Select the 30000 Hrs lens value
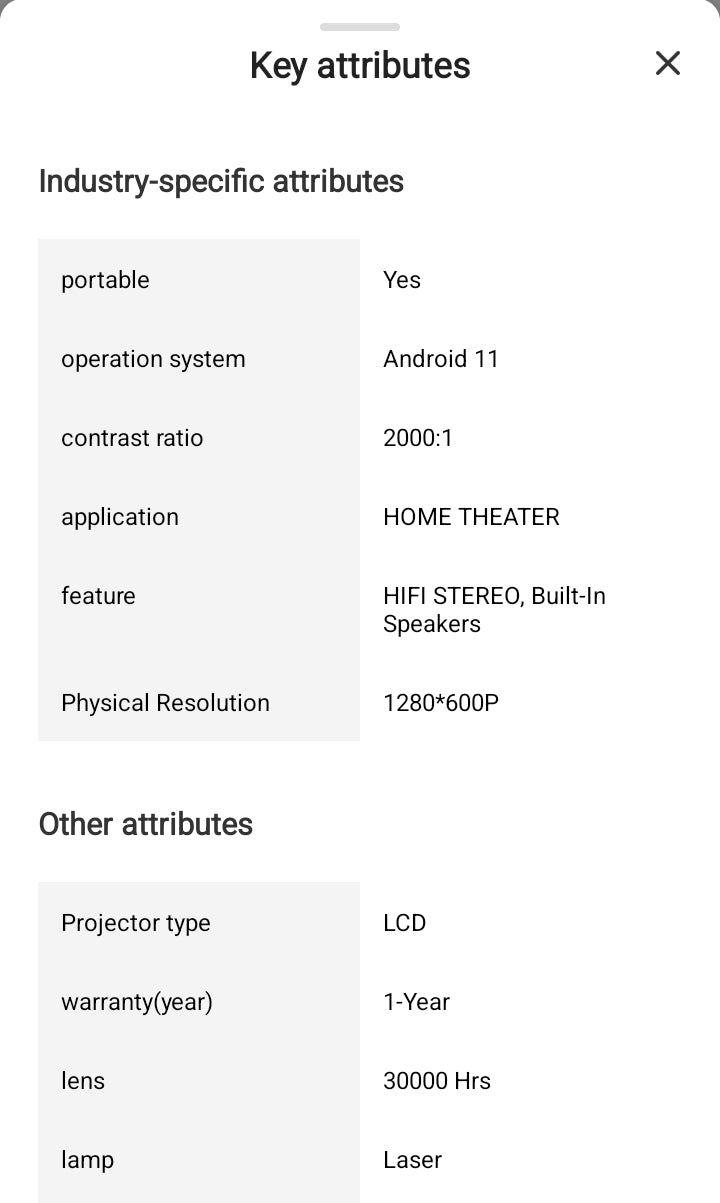720x1203 pixels. pos(436,1081)
